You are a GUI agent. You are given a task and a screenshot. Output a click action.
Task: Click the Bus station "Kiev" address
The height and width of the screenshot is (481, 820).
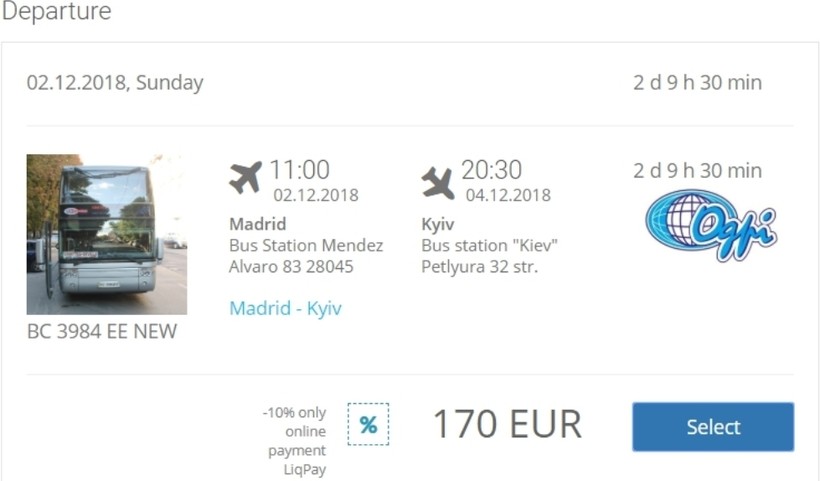point(489,256)
